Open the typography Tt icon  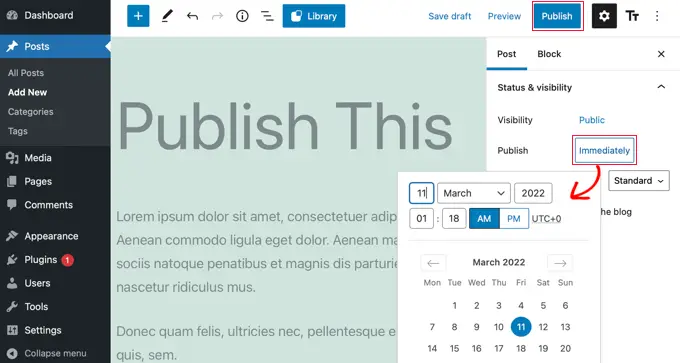[632, 16]
